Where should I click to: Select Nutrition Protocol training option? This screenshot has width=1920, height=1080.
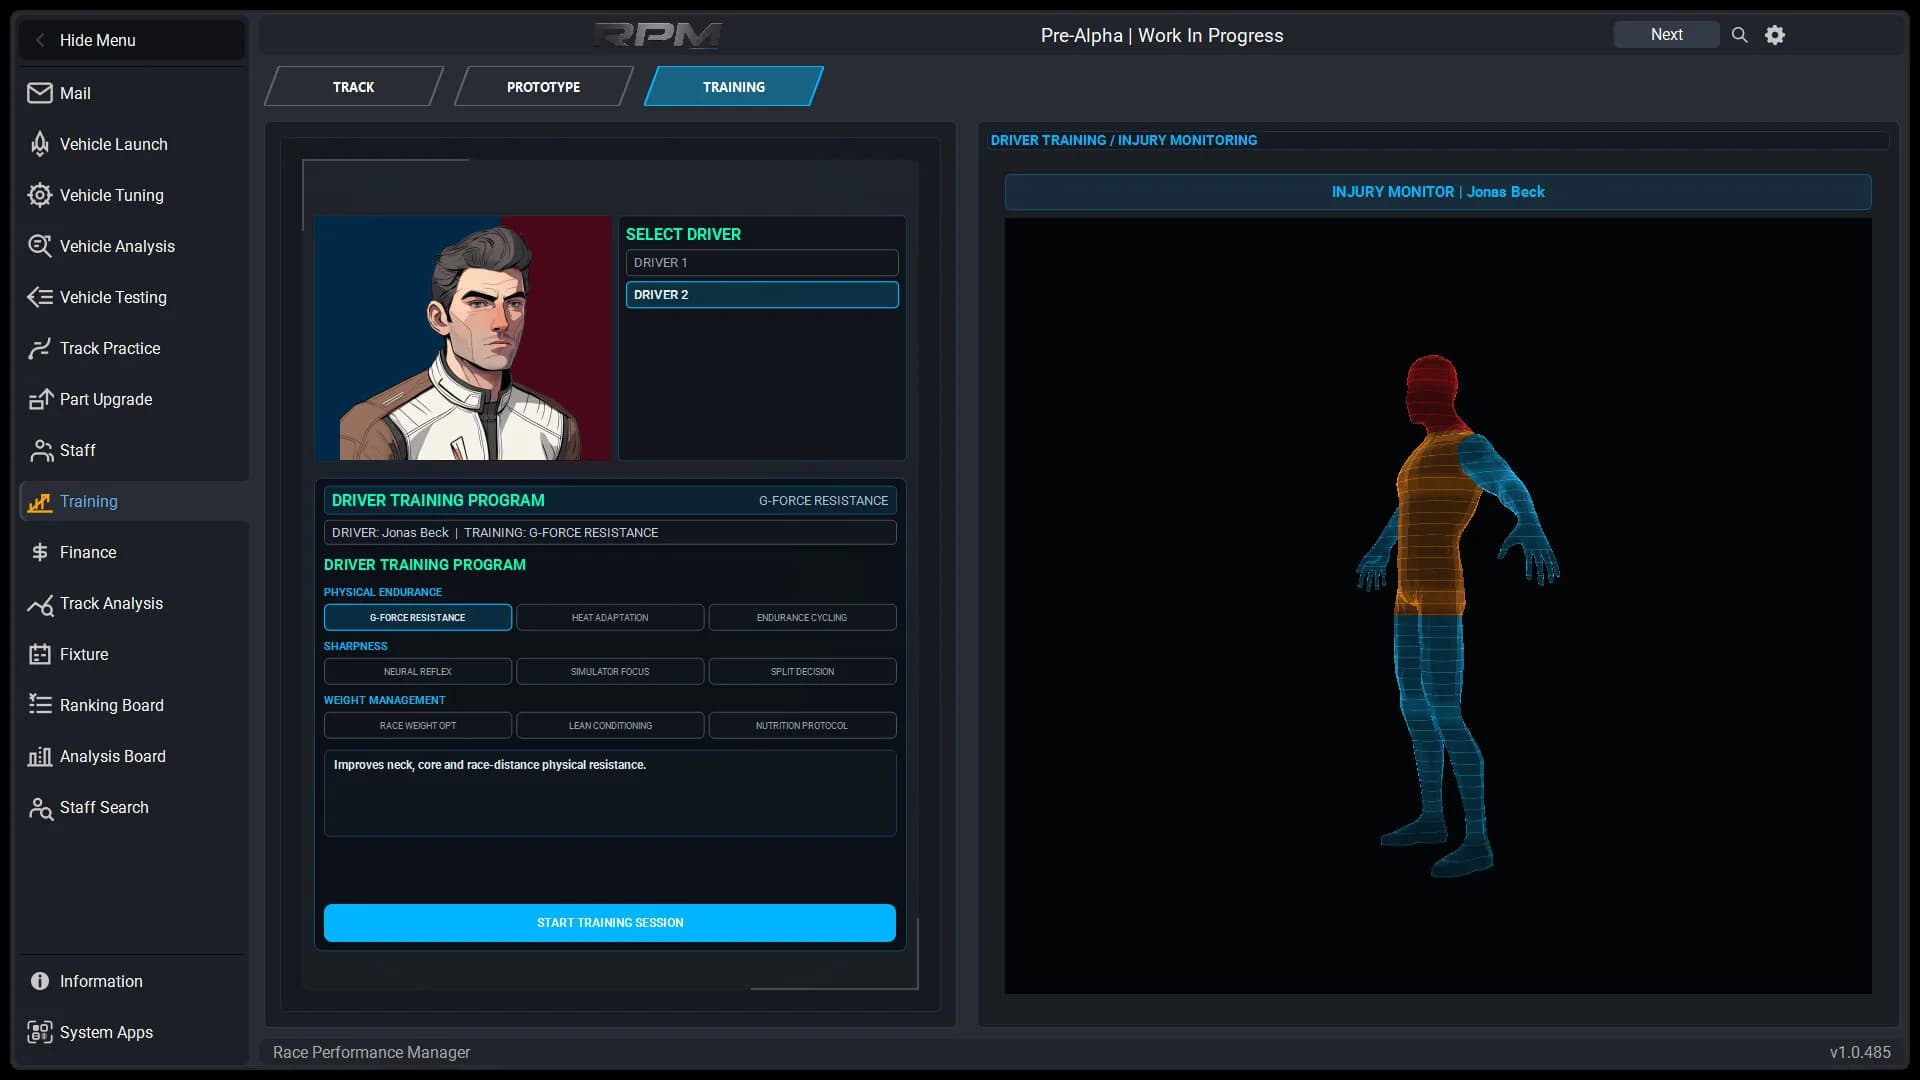click(802, 725)
